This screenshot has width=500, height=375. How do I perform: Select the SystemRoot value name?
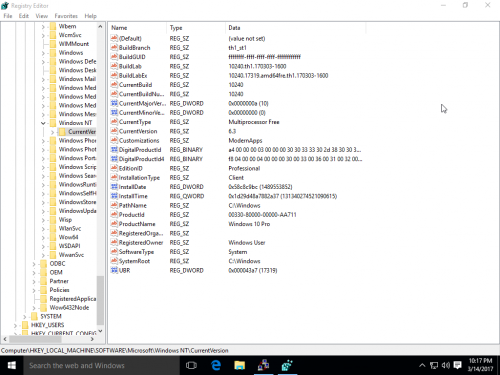click(134, 261)
